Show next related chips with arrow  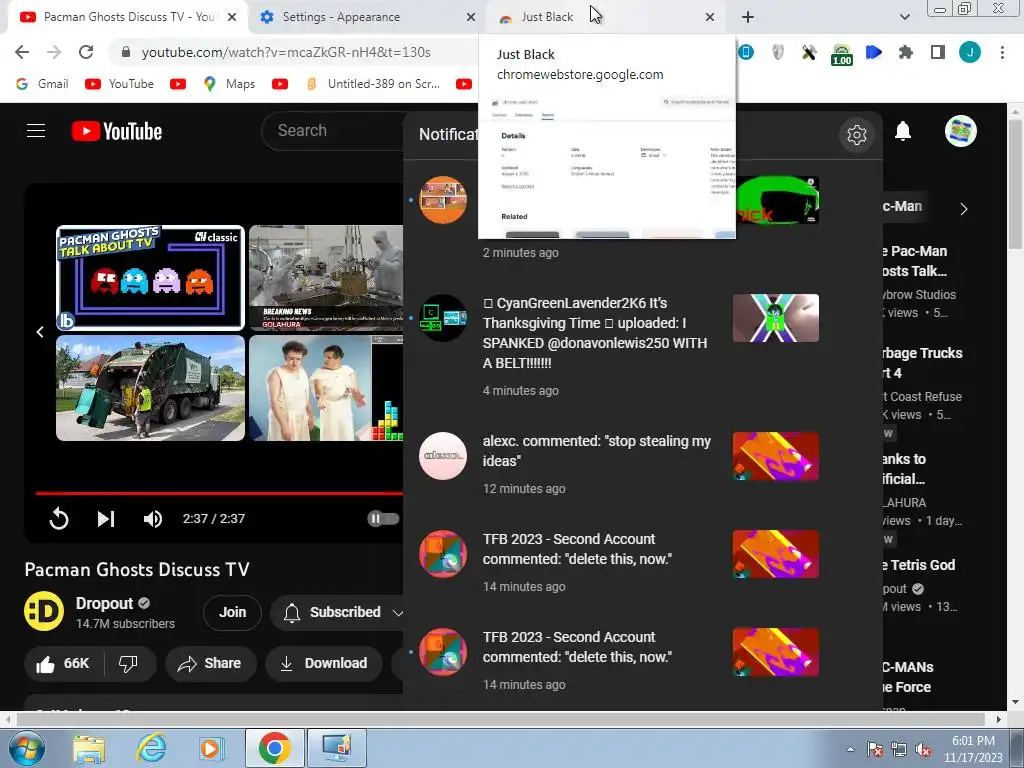click(x=963, y=209)
